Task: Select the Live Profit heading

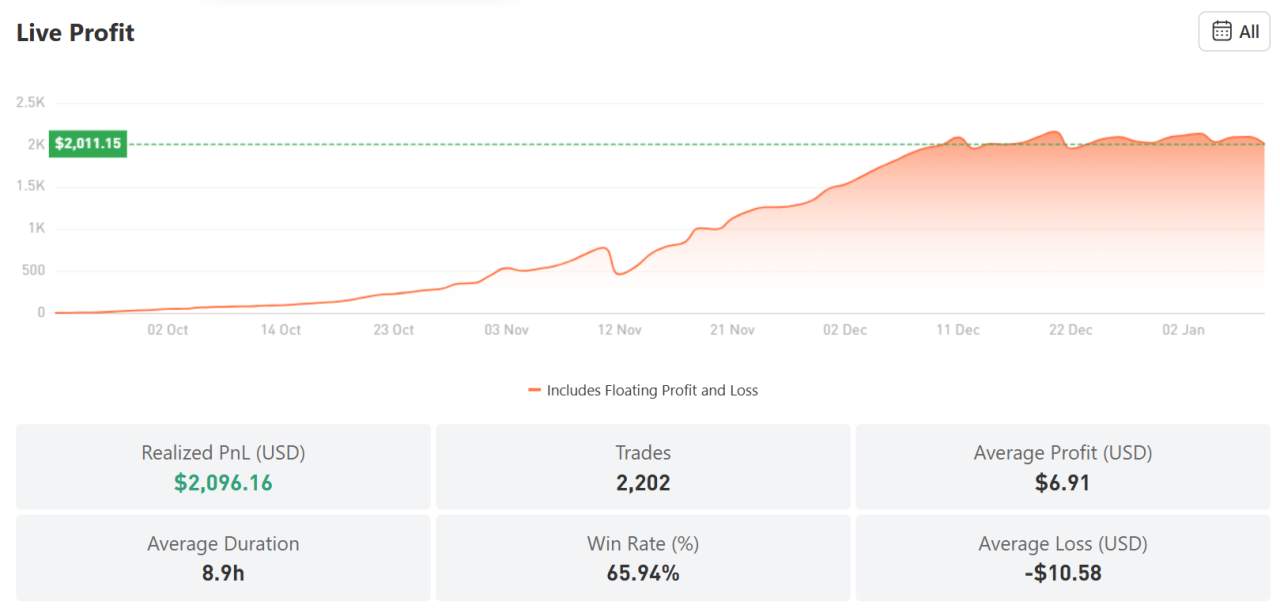Action: [75, 32]
